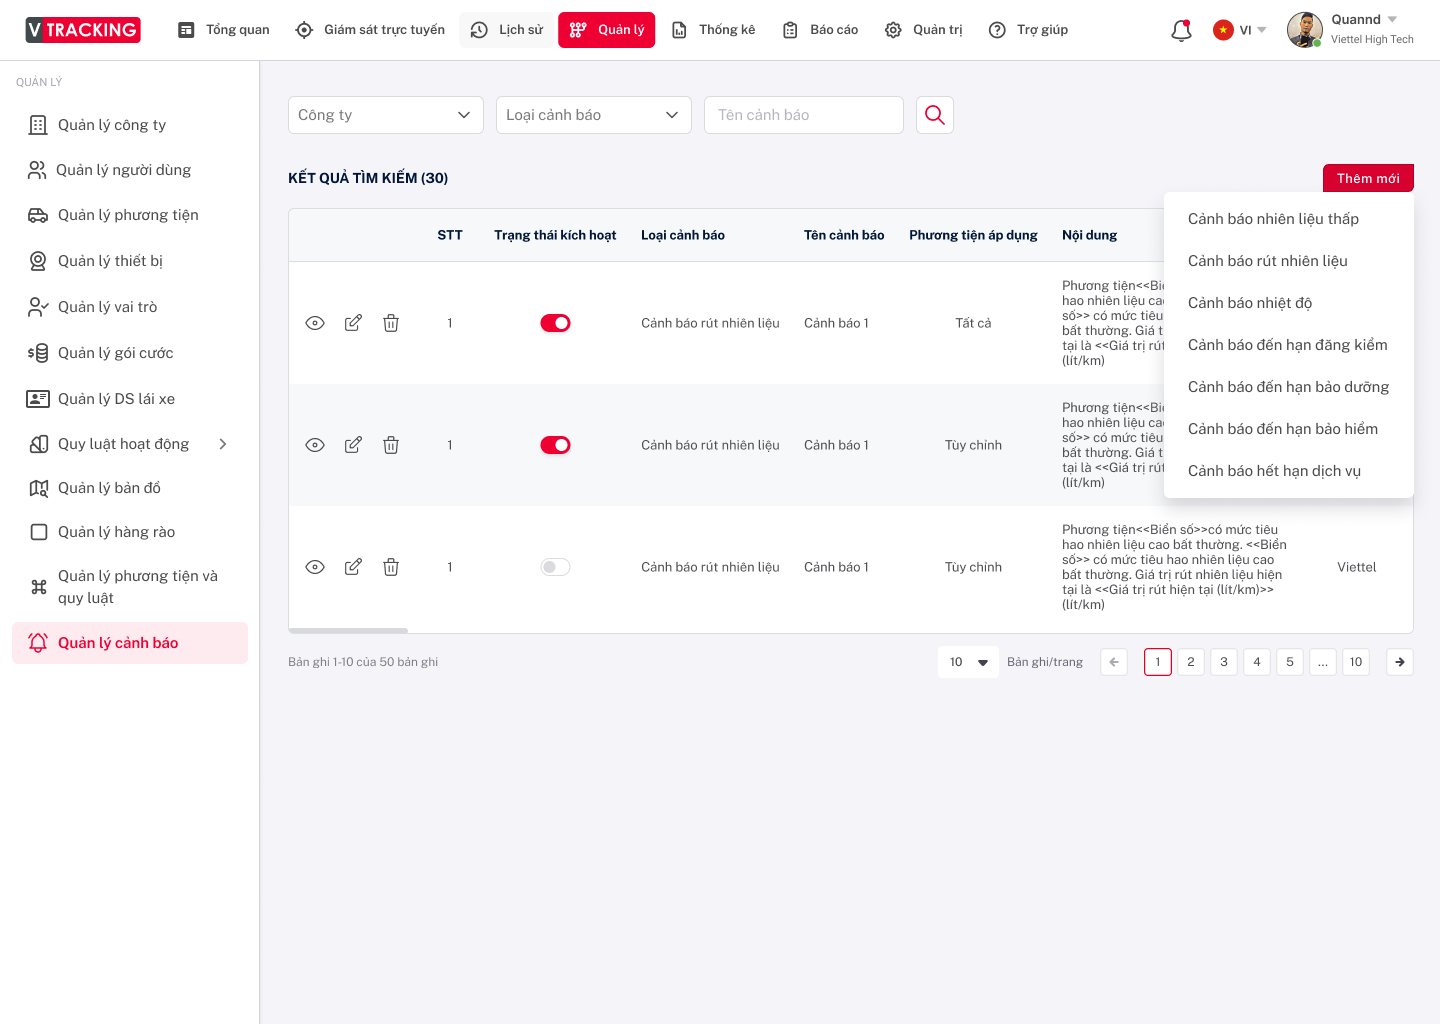The image size is (1440, 1024).
Task: Choose Cảnh báo nhiệt độ option
Action: pos(1289,303)
